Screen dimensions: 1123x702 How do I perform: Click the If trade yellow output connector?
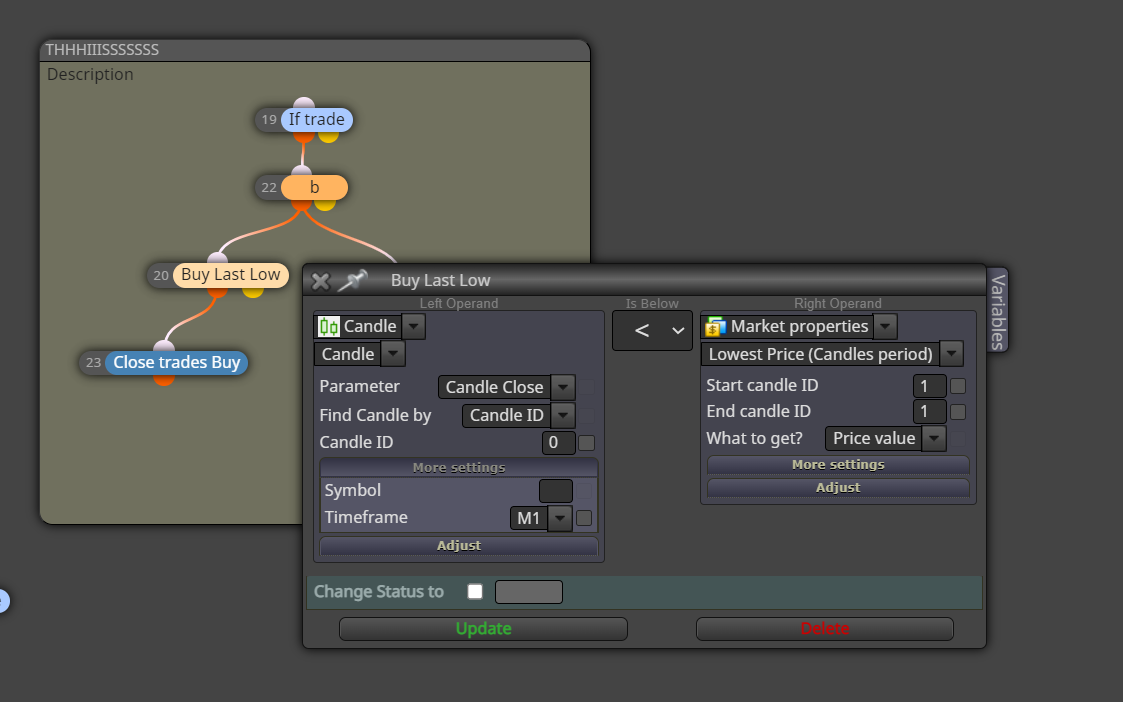328,136
